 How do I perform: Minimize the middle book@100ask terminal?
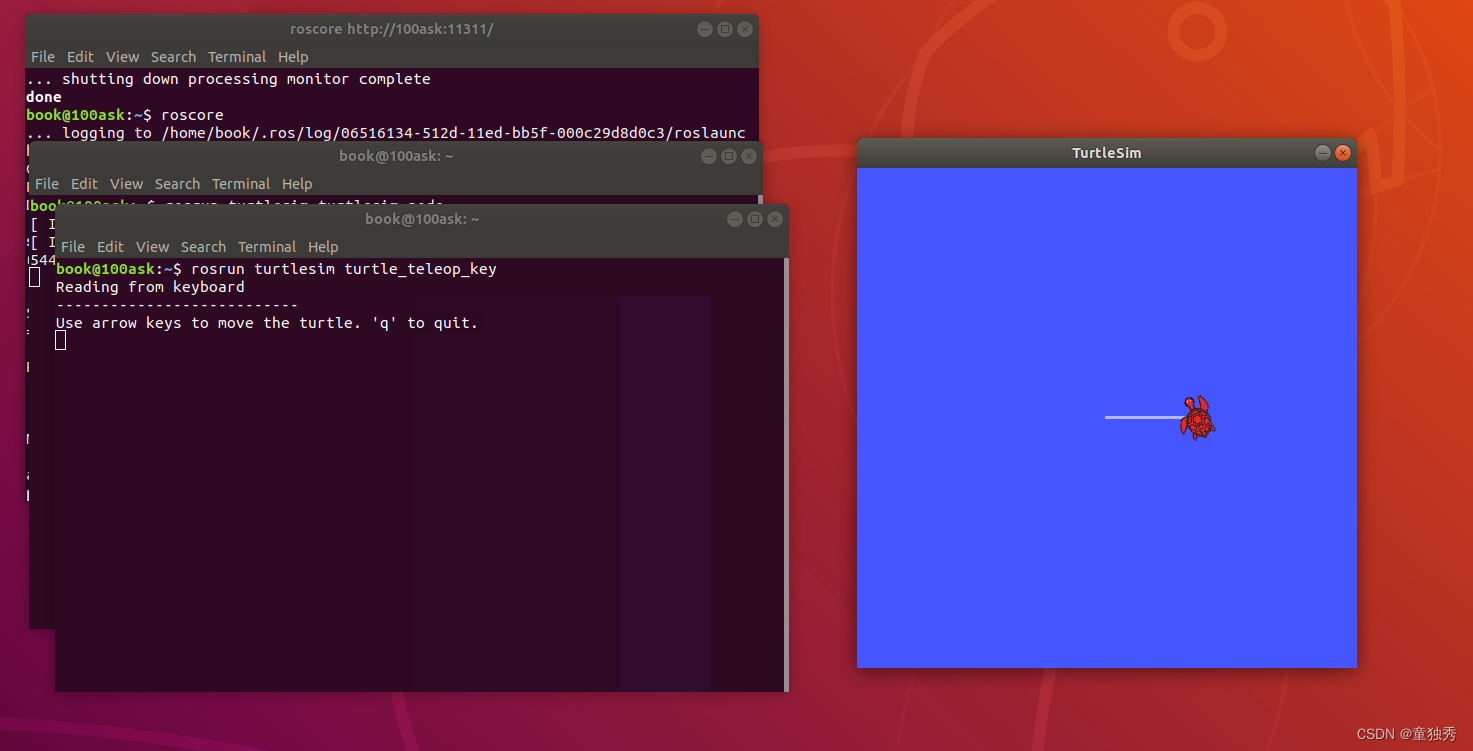(x=709, y=156)
